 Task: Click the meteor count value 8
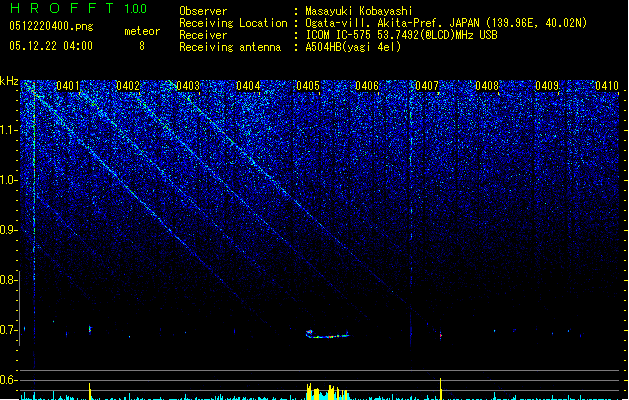[142, 46]
